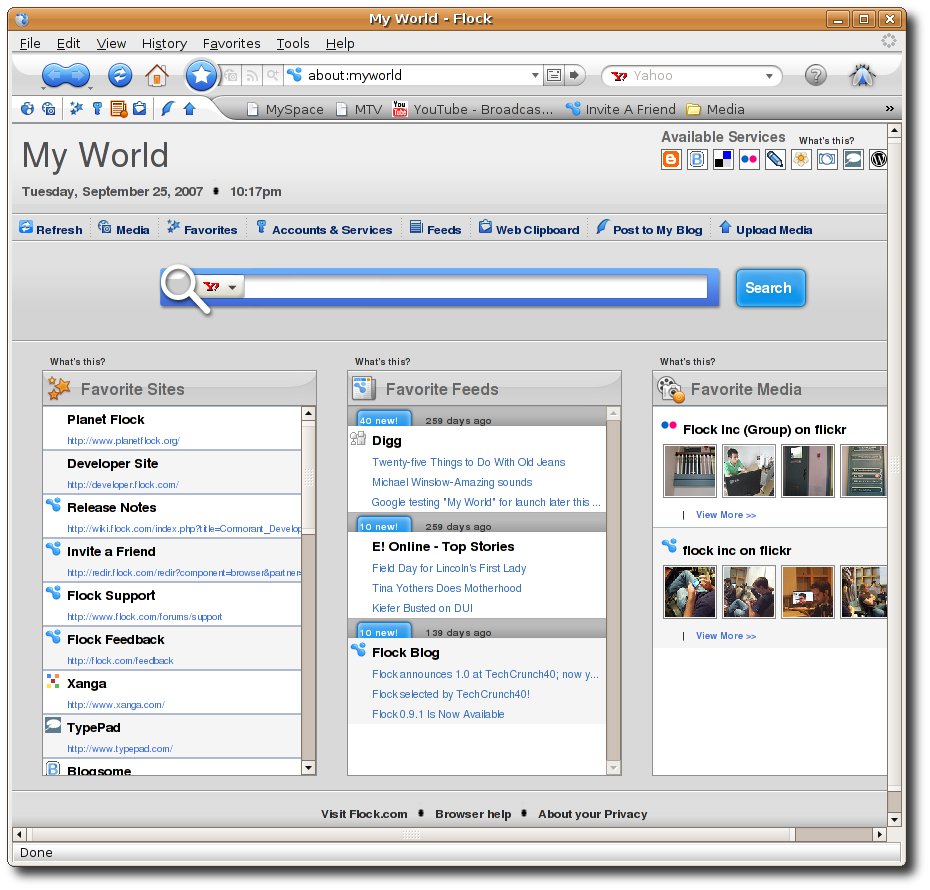Select the del.icio.us service icon
This screenshot has width=930, height=890.
tap(723, 160)
